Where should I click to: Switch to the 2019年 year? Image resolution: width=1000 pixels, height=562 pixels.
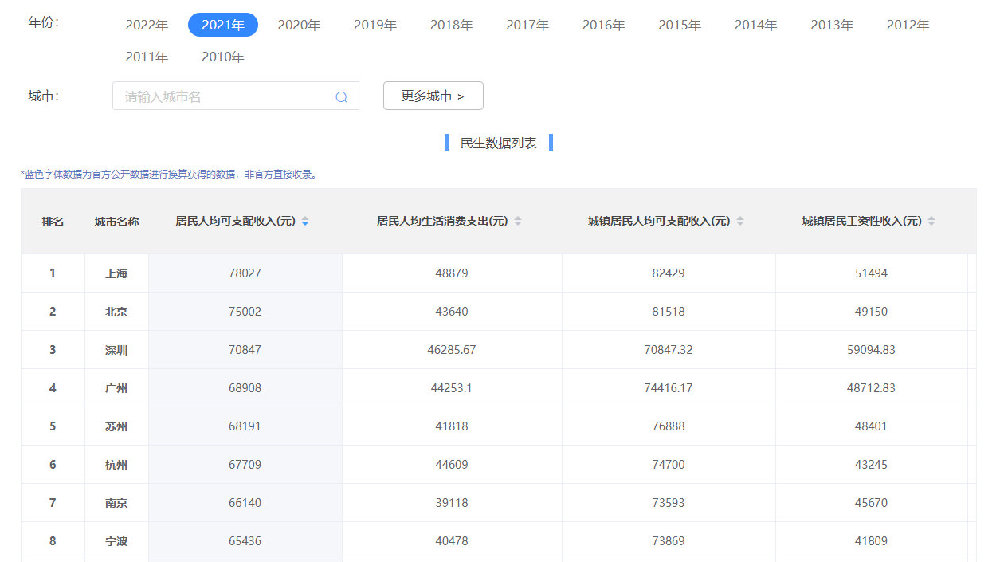375,25
